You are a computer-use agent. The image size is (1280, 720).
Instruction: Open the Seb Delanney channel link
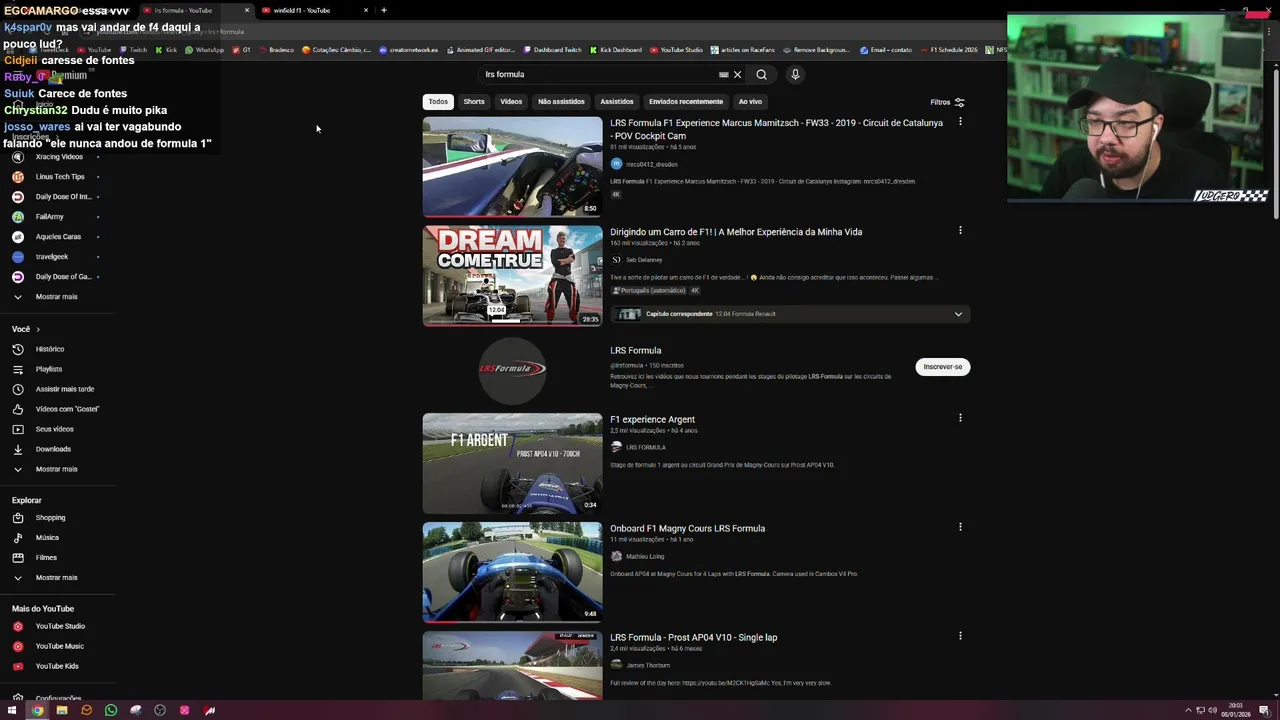pyautogui.click(x=644, y=260)
